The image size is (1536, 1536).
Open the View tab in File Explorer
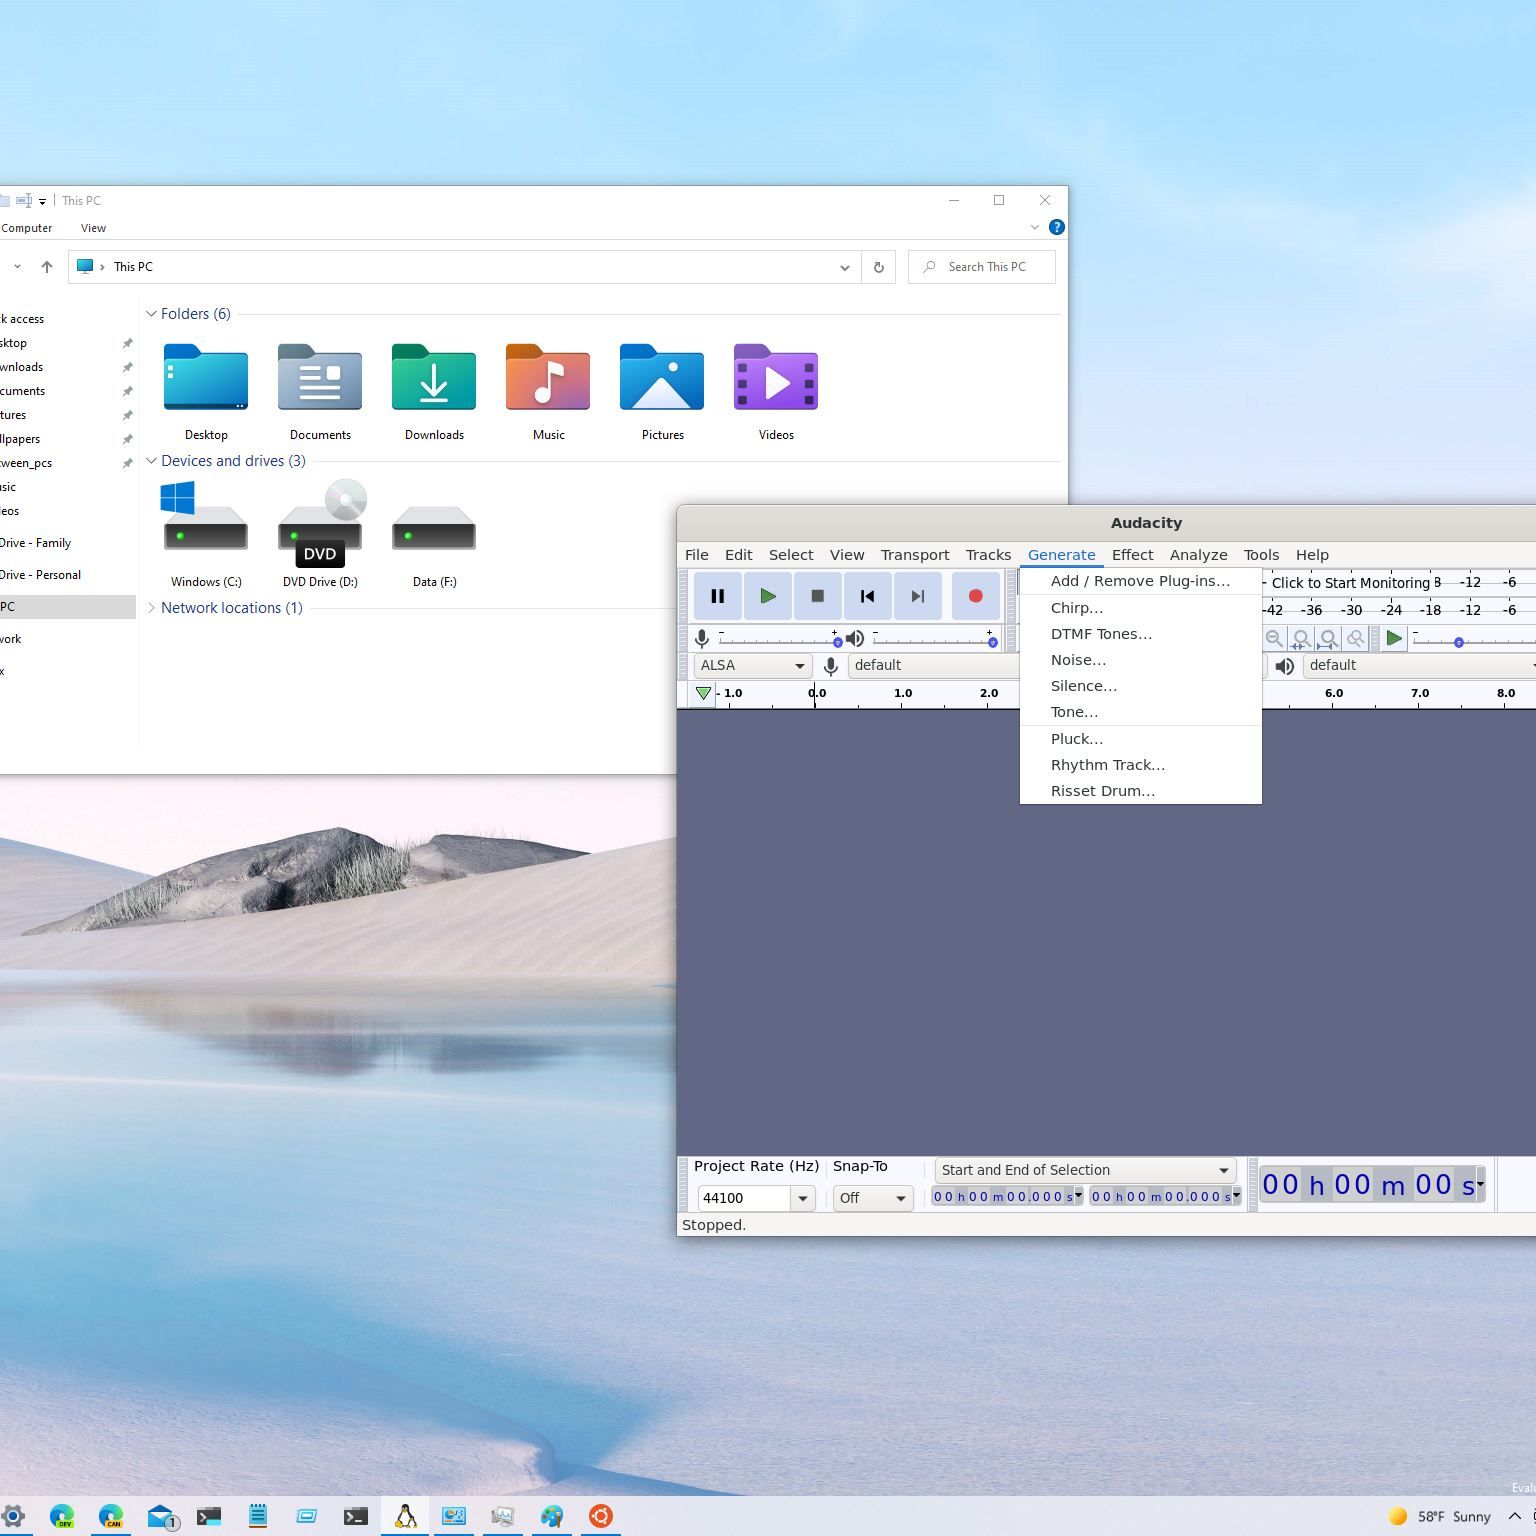[x=93, y=228]
